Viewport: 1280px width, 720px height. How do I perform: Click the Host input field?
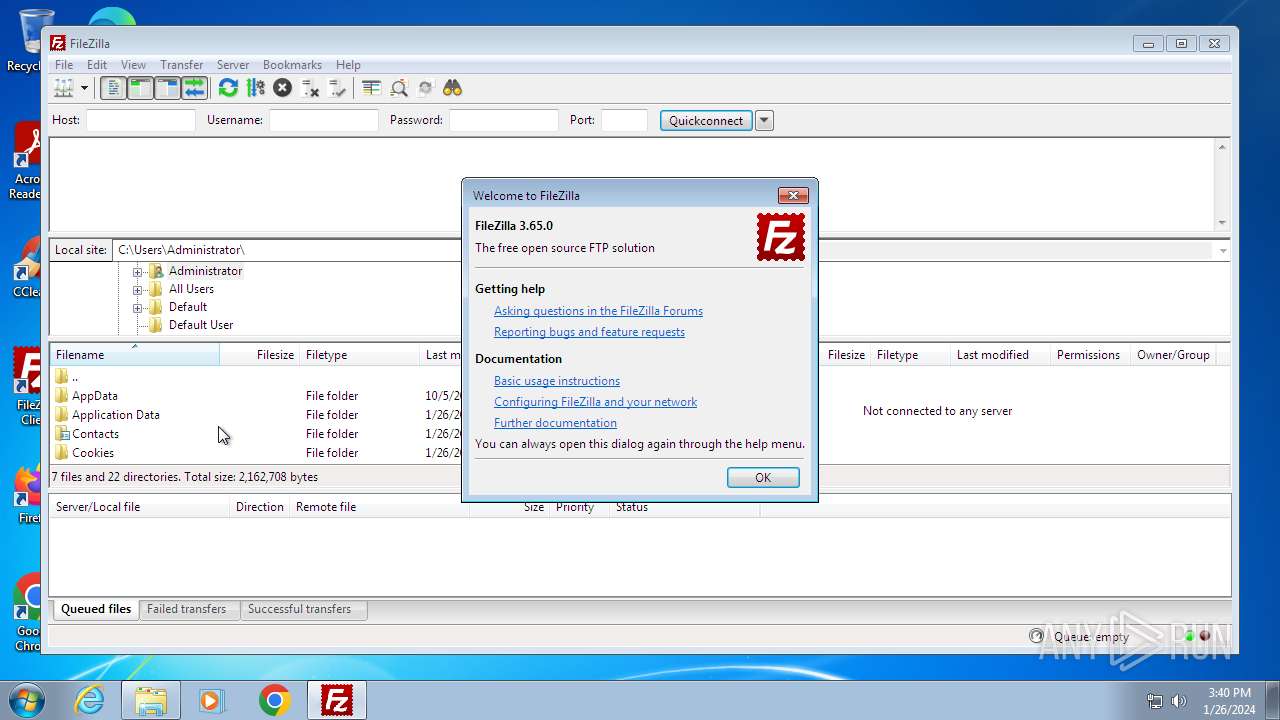[x=141, y=120]
